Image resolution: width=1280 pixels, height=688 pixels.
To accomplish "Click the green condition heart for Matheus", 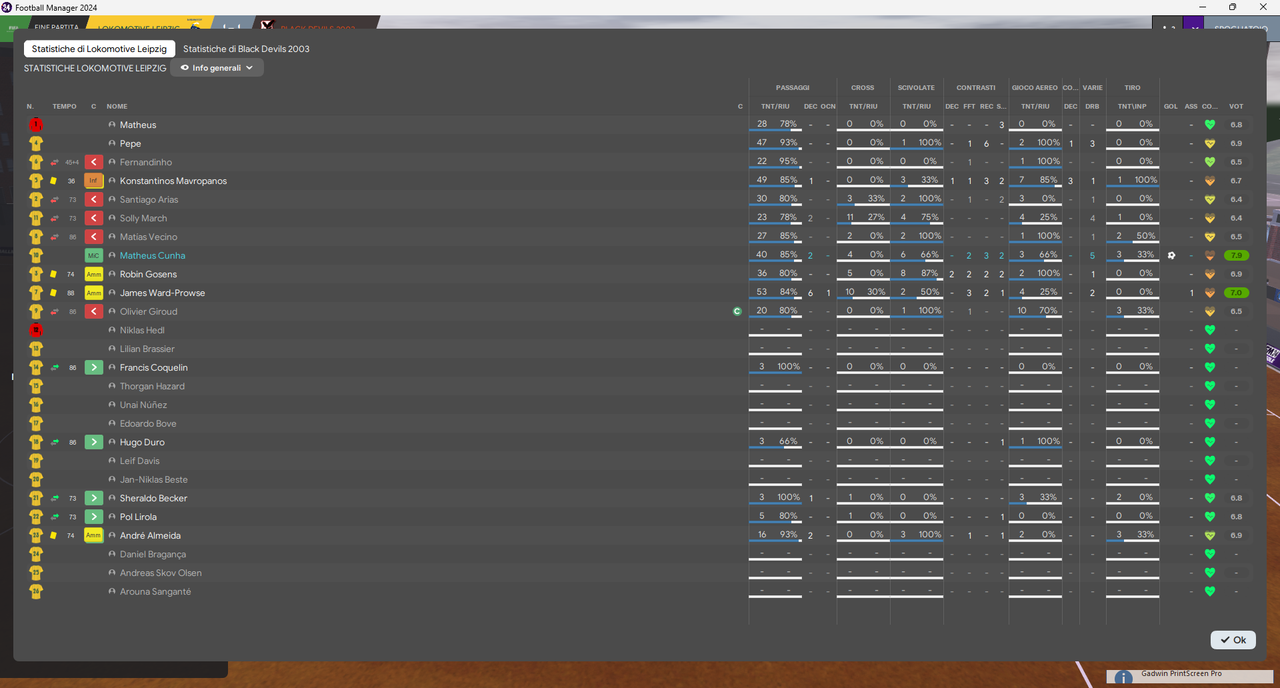I will click(x=1209, y=125).
